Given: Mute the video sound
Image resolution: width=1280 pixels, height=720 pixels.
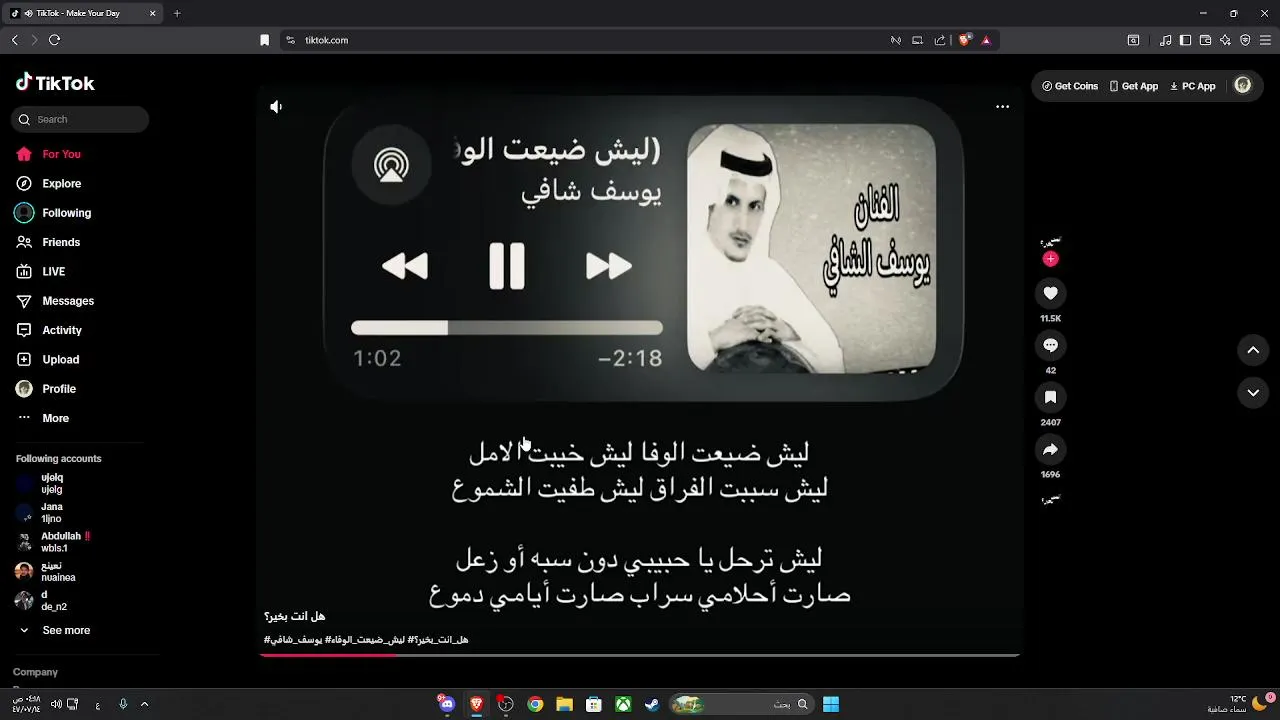Looking at the screenshot, I should [x=276, y=106].
